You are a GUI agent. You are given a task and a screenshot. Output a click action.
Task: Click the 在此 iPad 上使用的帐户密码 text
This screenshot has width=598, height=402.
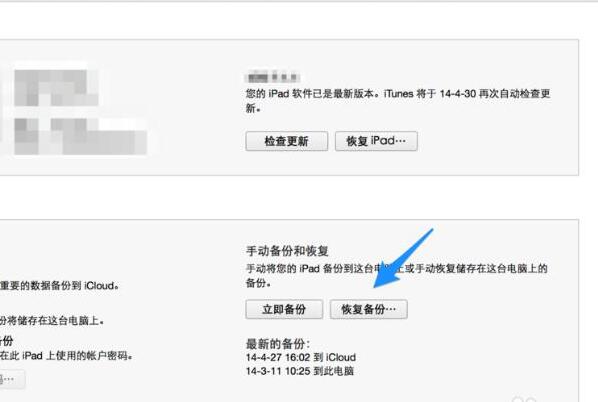[66, 356]
